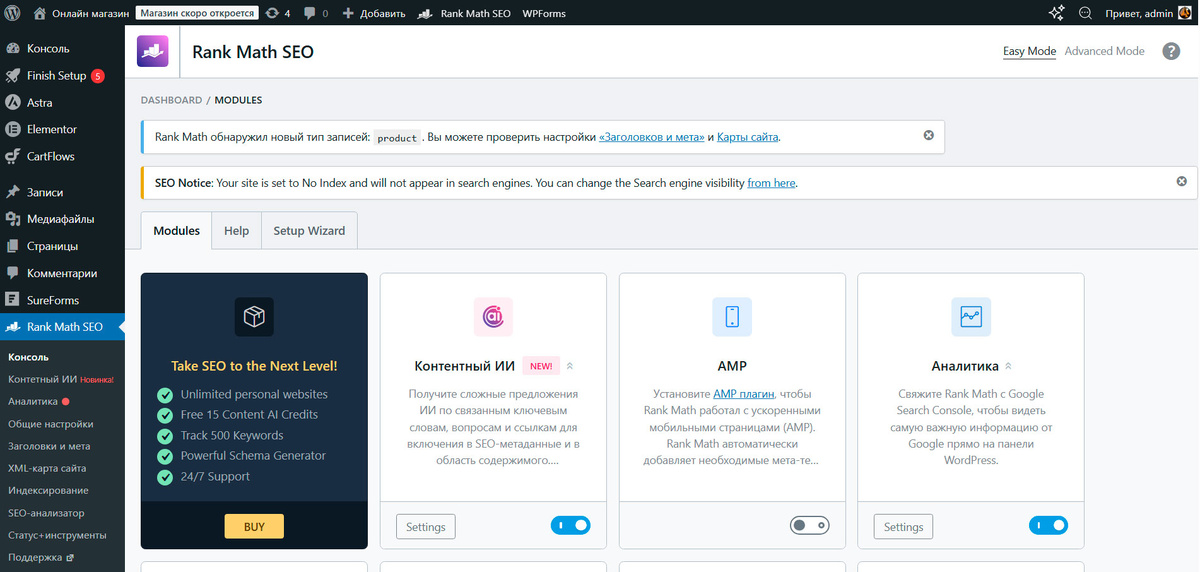
Task: Click the Добавить plus icon
Action: (x=348, y=13)
